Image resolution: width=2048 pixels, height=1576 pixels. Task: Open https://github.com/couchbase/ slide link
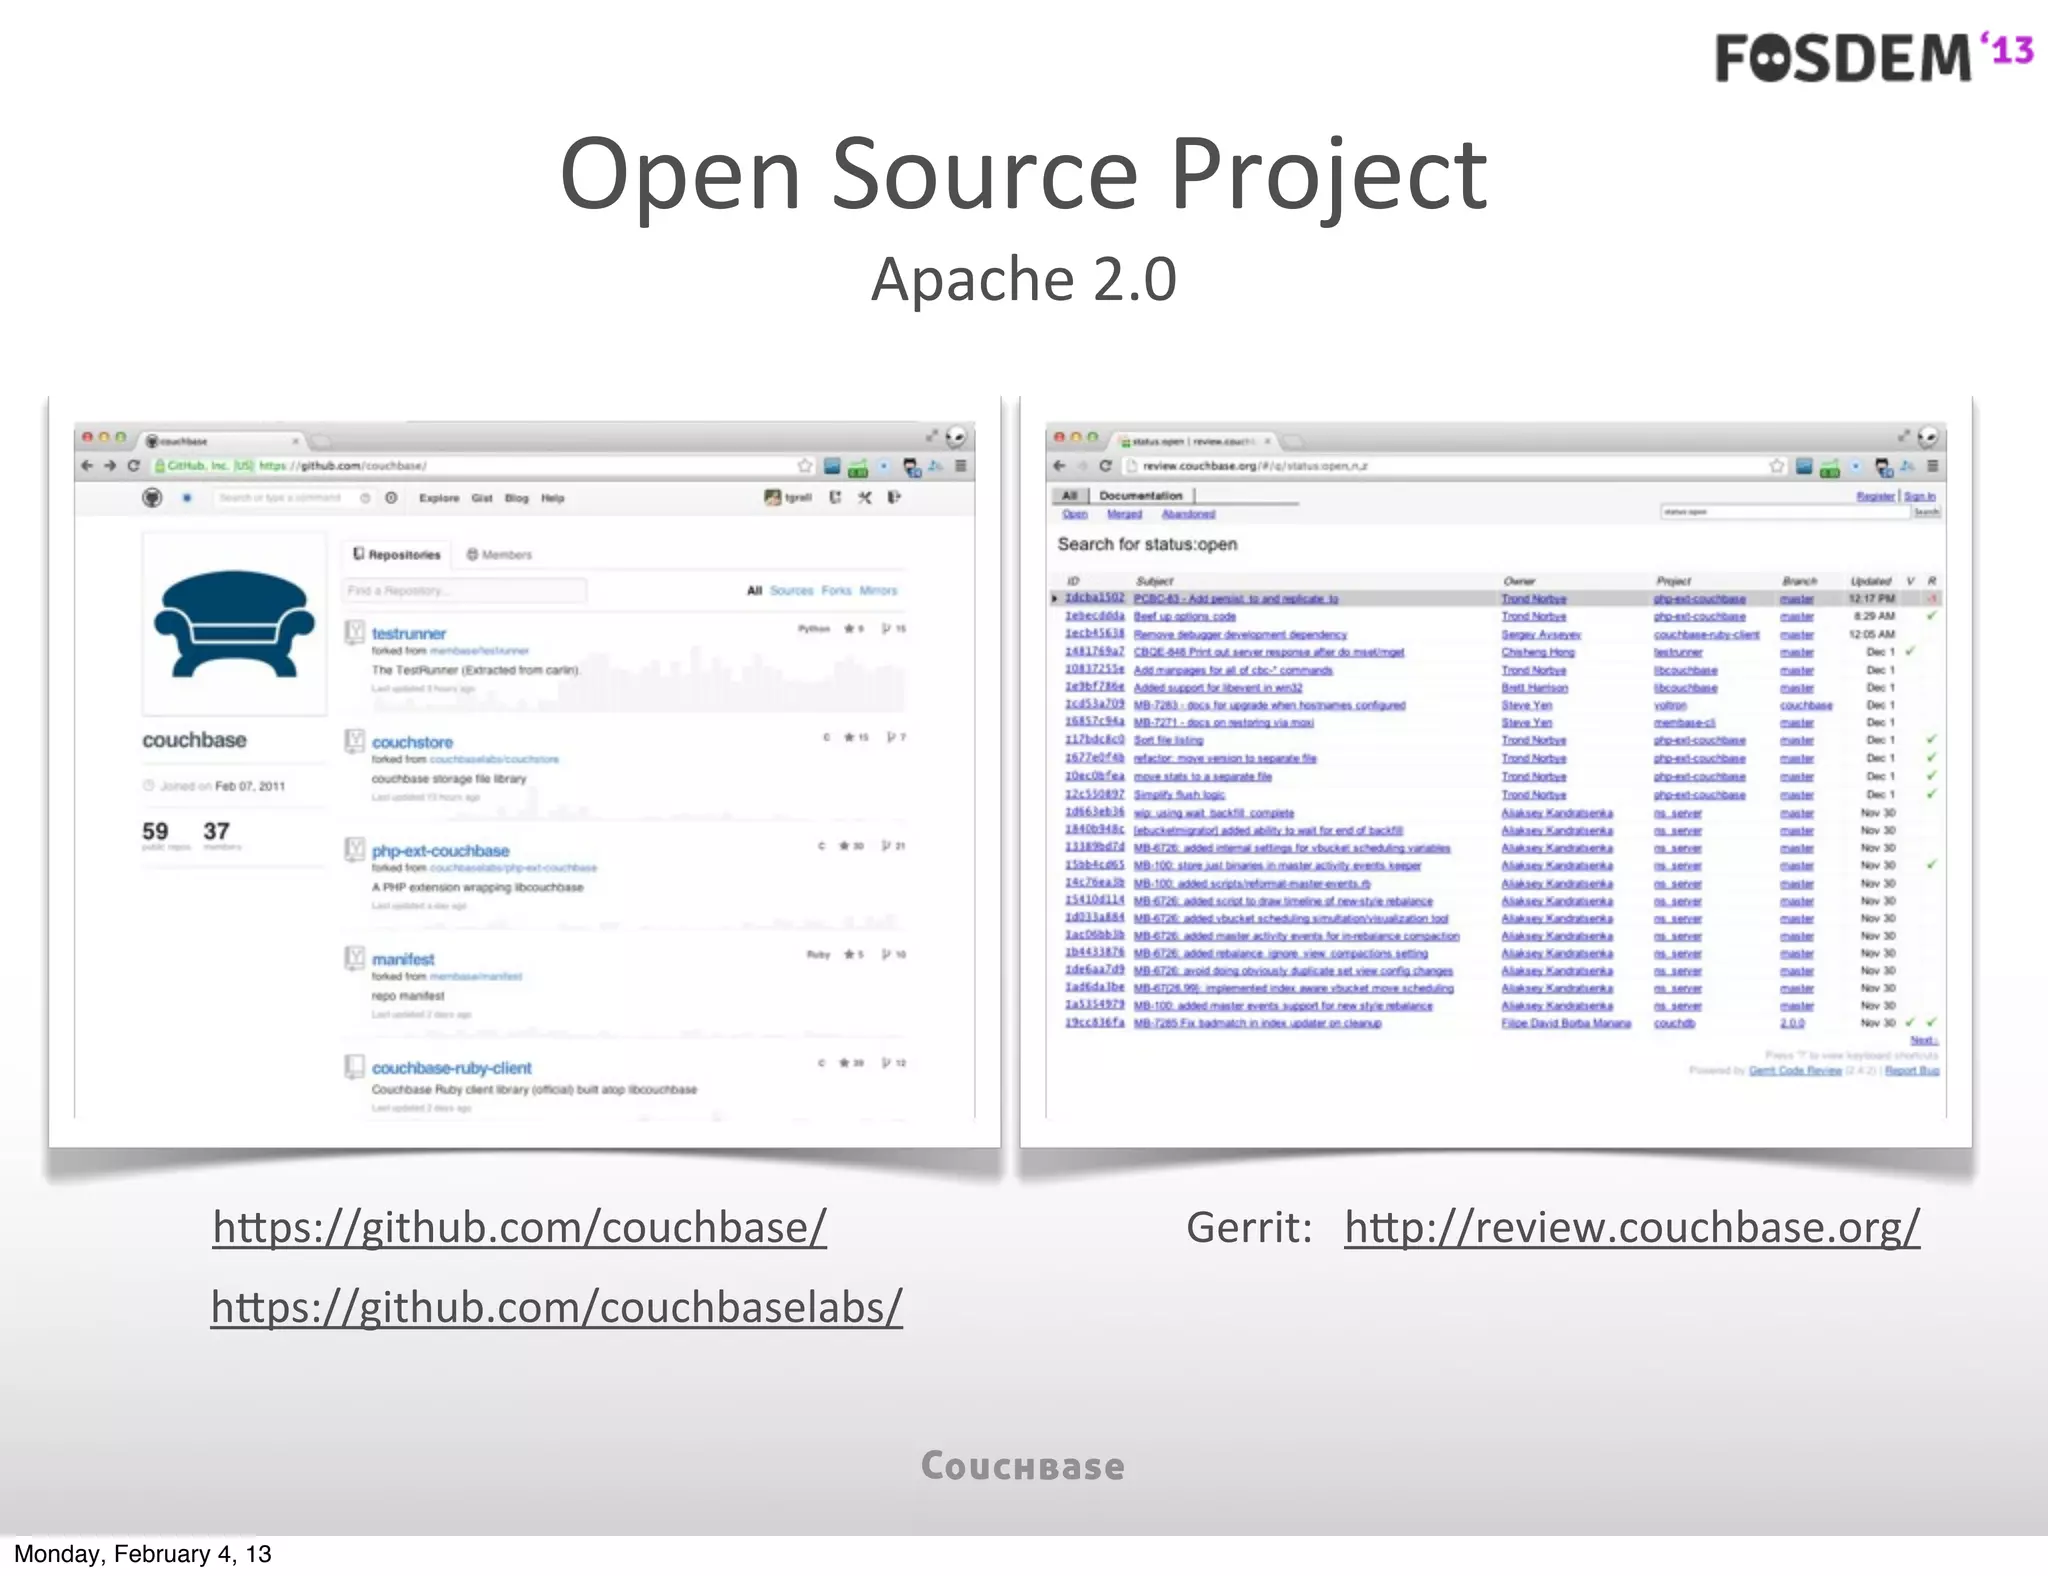[x=520, y=1228]
